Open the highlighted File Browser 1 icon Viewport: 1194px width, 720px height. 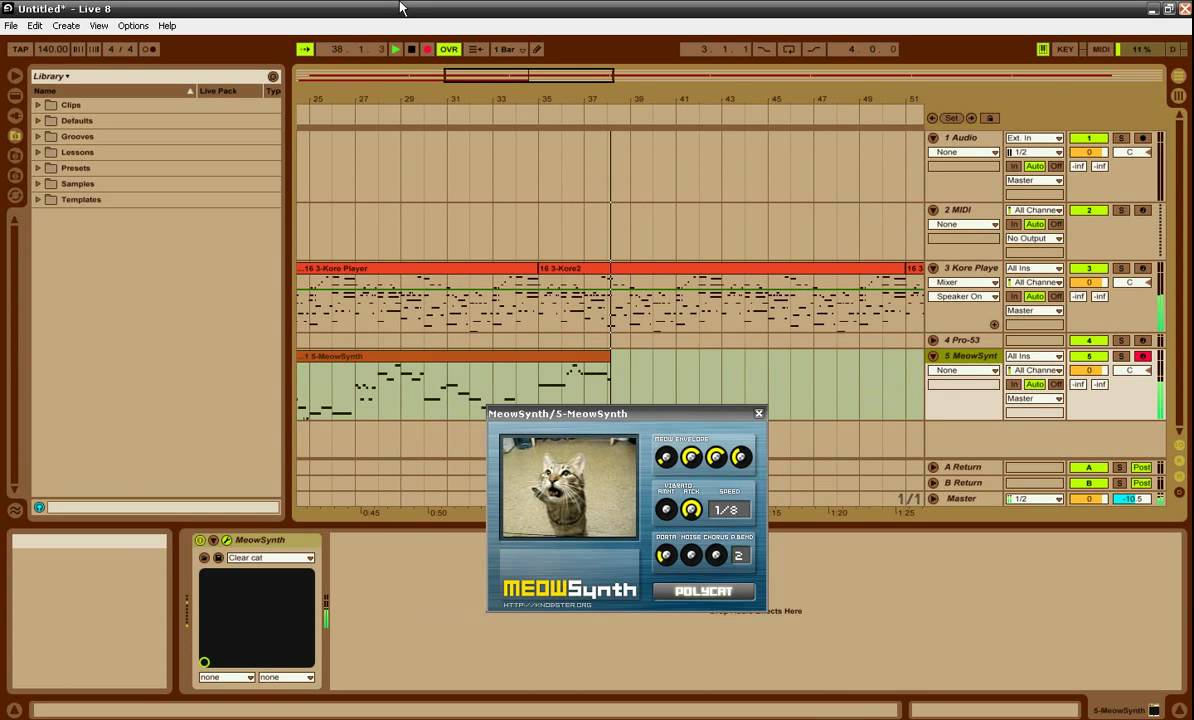(14, 135)
